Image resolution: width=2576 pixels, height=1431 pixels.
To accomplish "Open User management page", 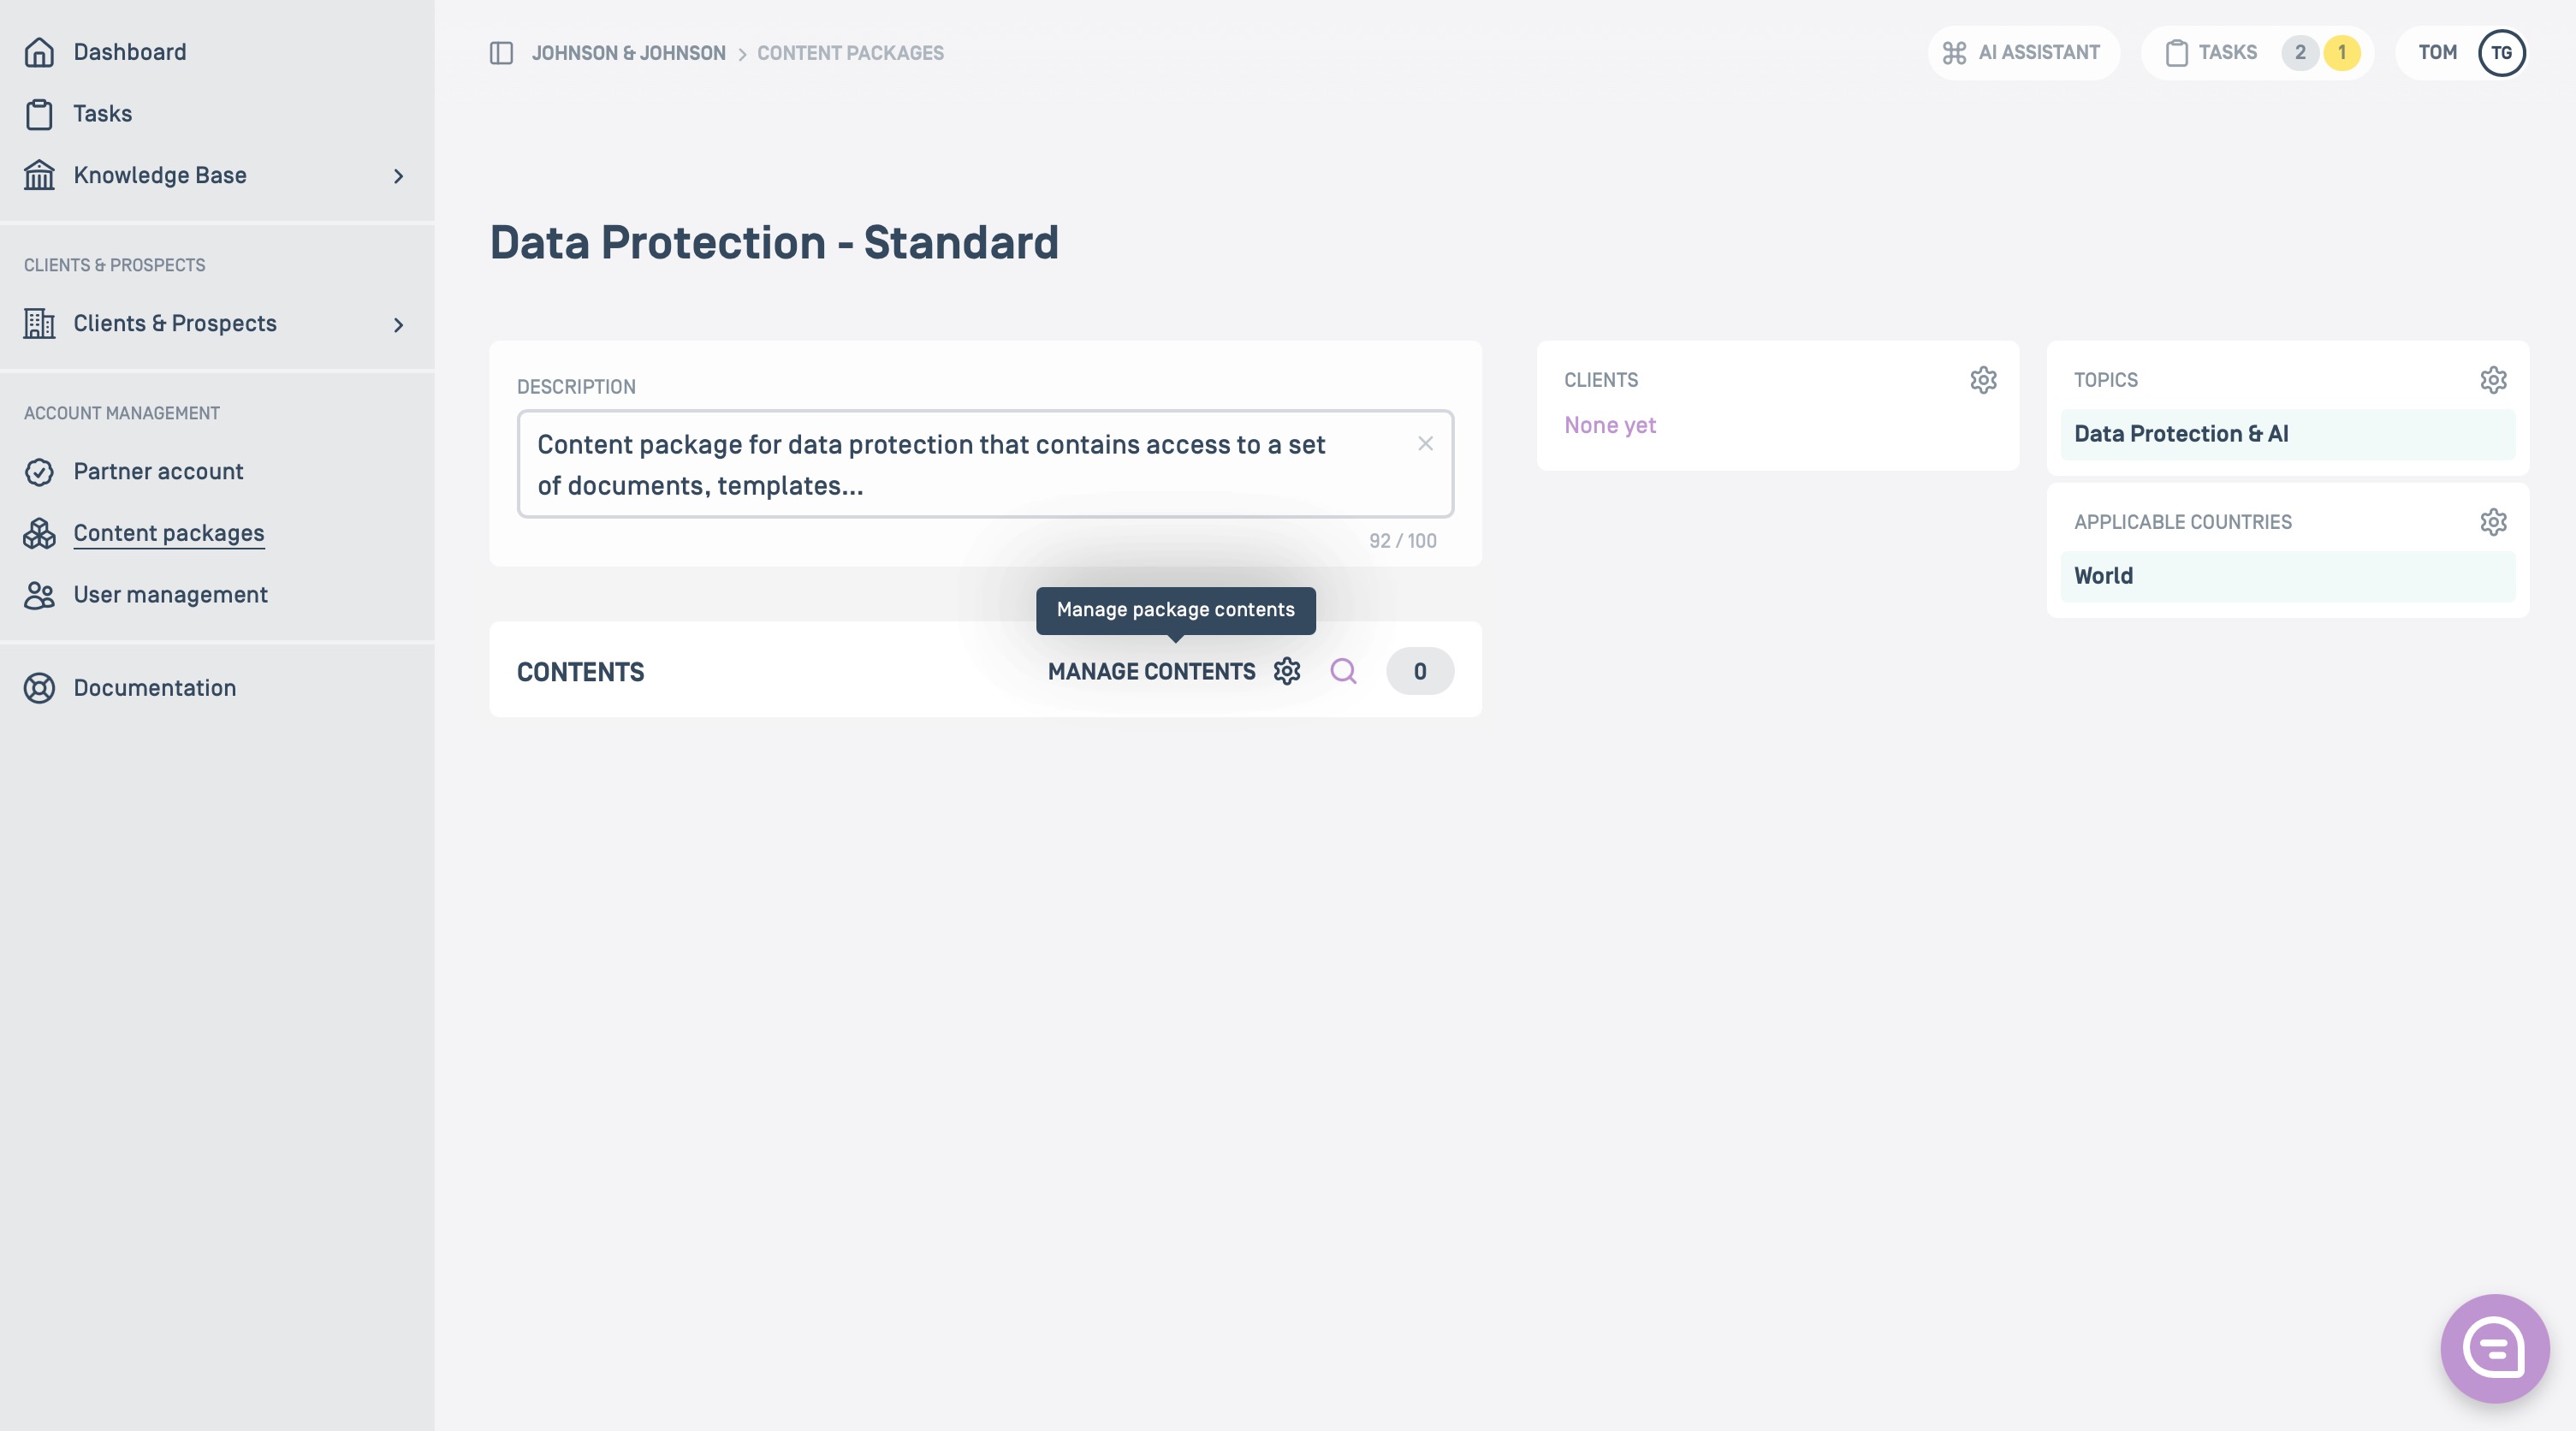I will pyautogui.click(x=170, y=595).
